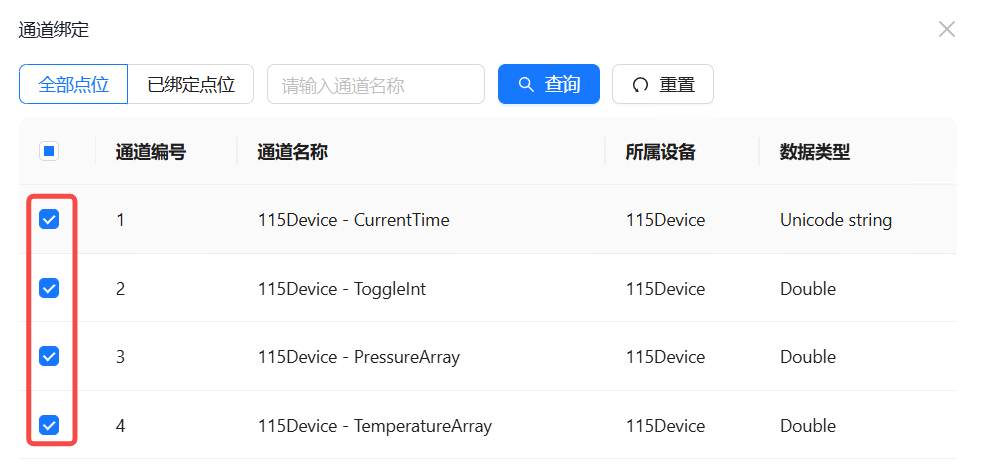981x465 pixels.
Task: Click the 所属设备 column header
Action: pos(661,152)
